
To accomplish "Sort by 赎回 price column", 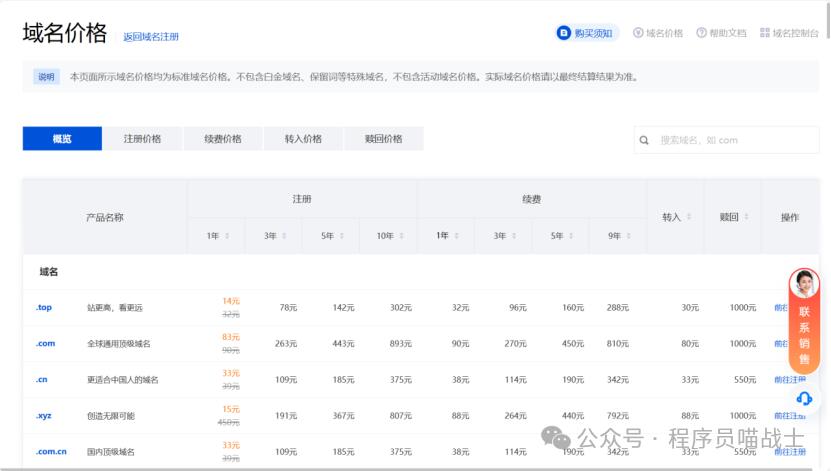I will pyautogui.click(x=745, y=217).
